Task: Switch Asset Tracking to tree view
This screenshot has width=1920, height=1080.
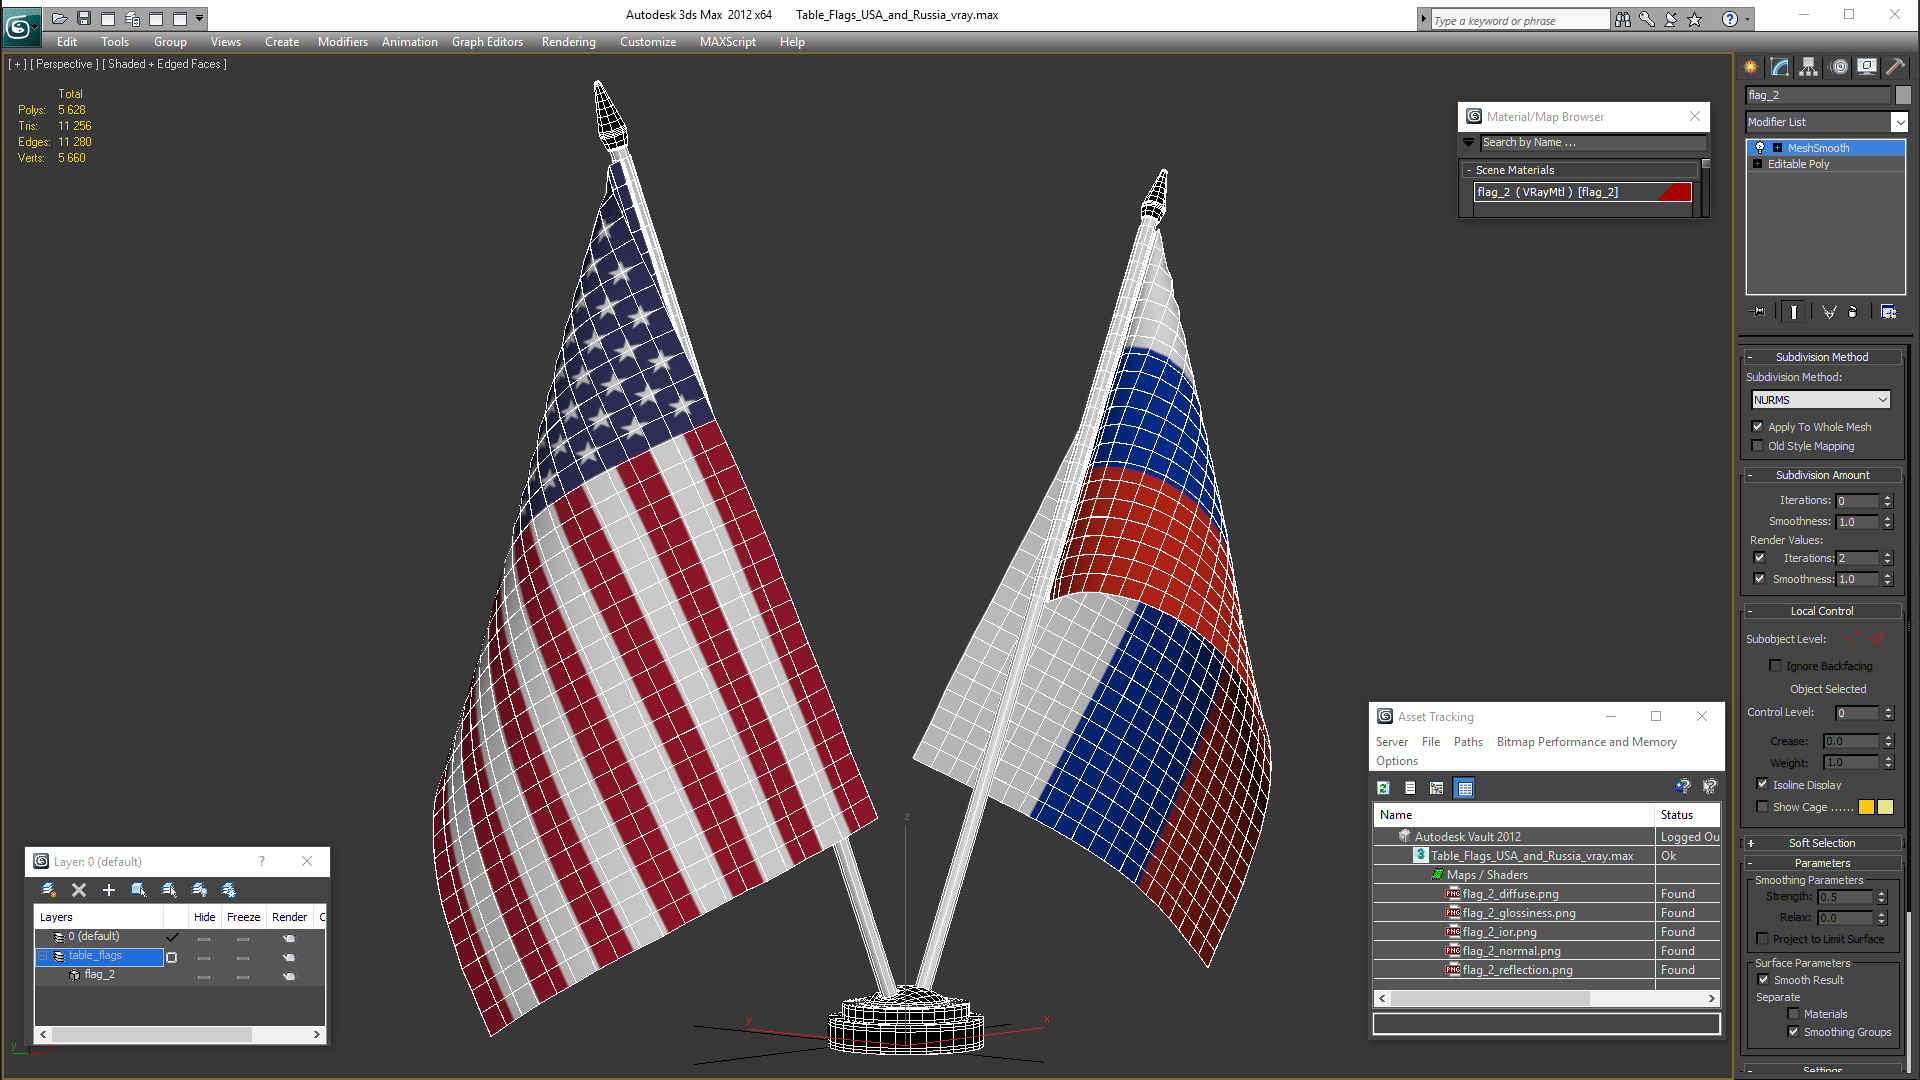Action: (x=1437, y=788)
